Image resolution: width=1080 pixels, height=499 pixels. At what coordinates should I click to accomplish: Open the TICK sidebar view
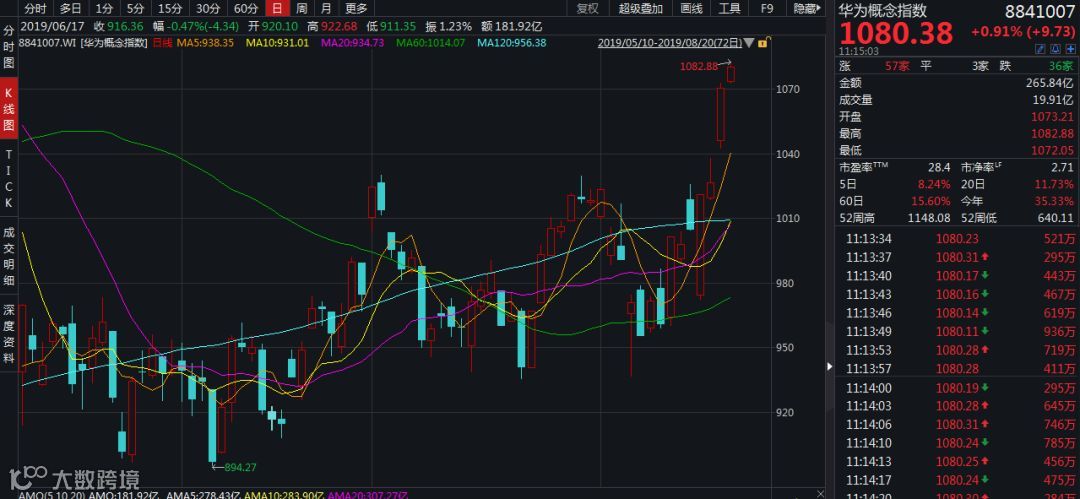pyautogui.click(x=9, y=177)
